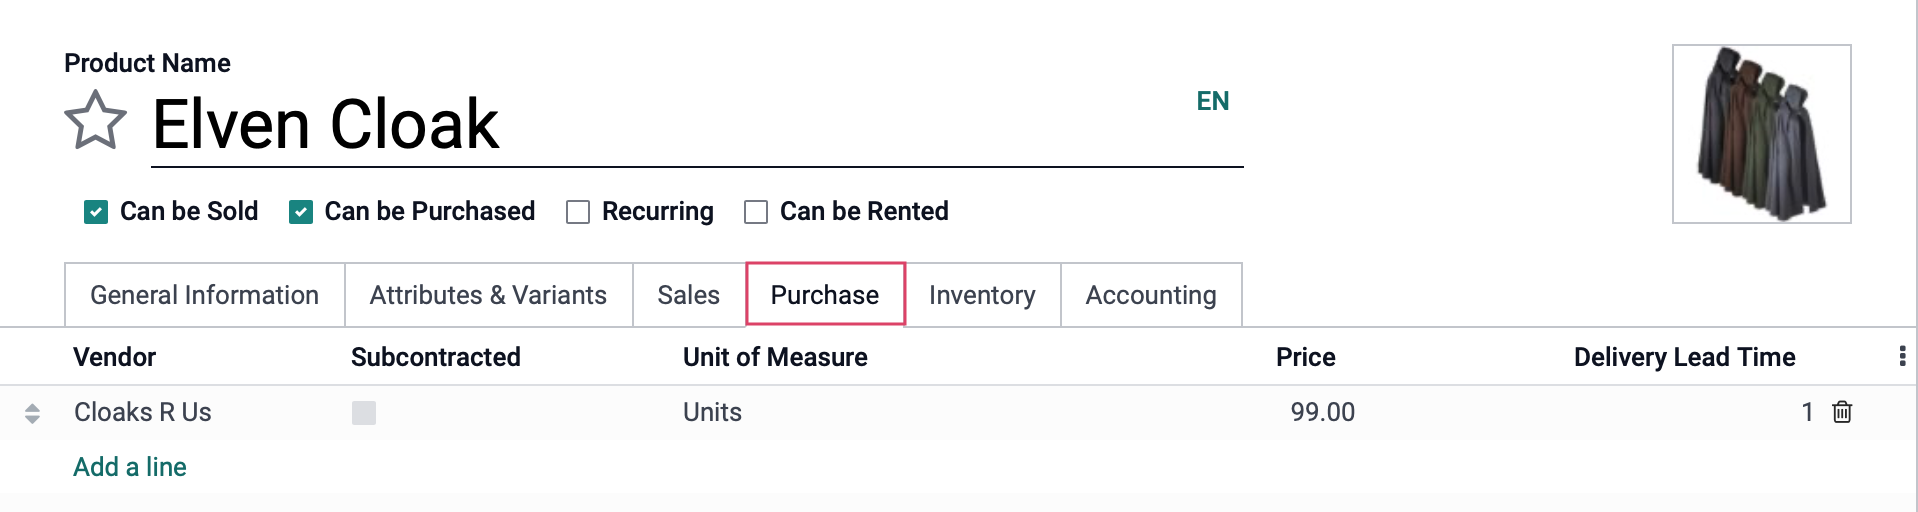Open the General Information tab

[x=205, y=295]
